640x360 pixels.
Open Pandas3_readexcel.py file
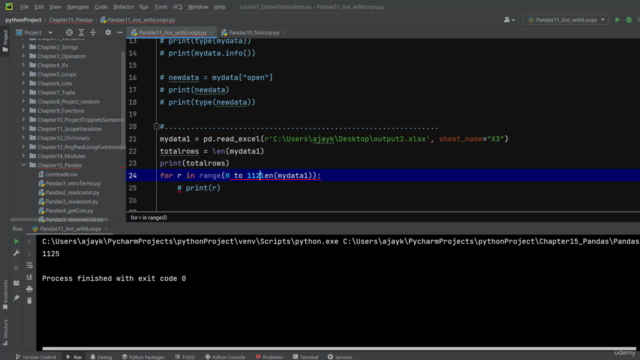[x=72, y=202]
